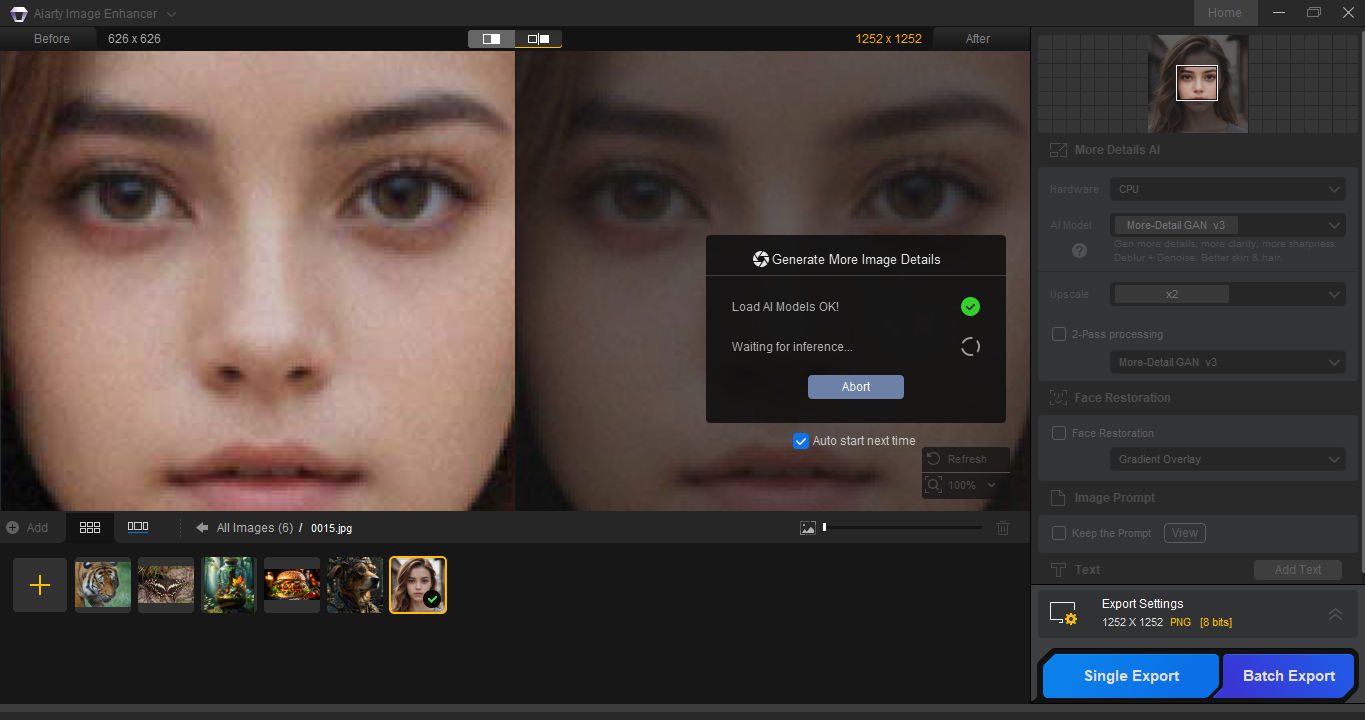Open the Face Restoration section icon
This screenshot has width=1365, height=720.
(x=1058, y=397)
